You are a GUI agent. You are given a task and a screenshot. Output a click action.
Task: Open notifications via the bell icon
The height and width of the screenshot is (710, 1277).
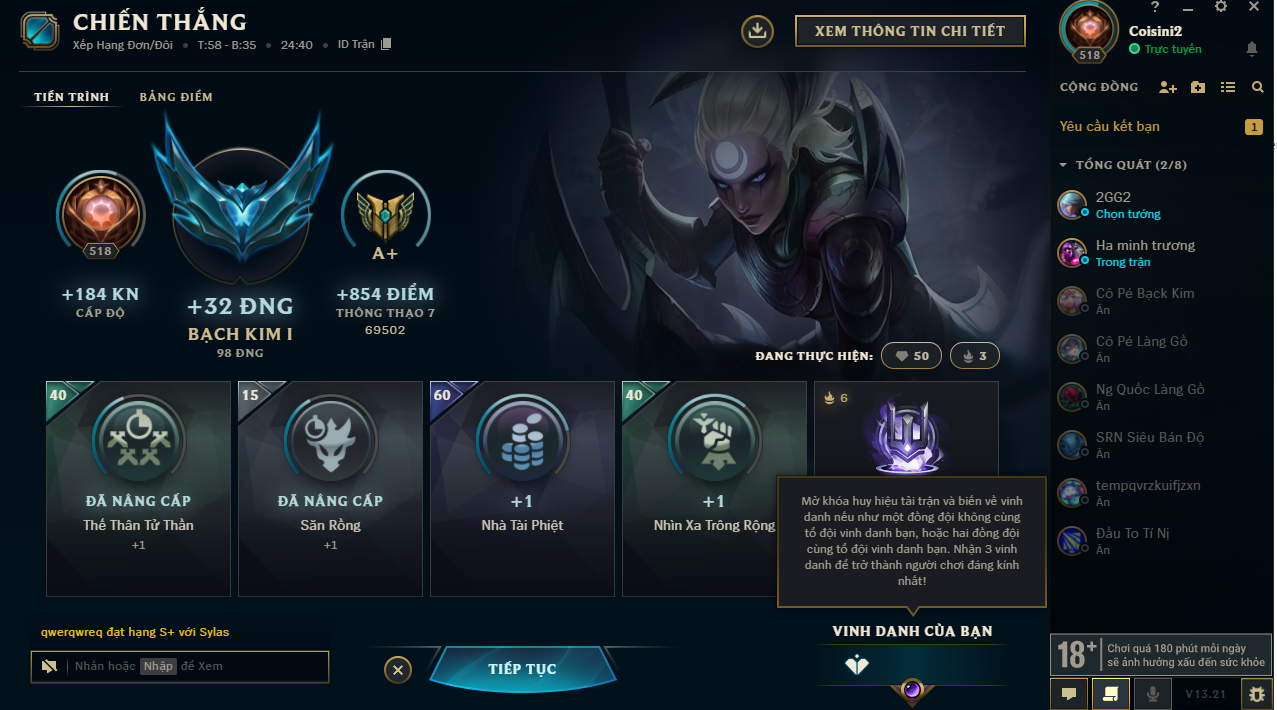coord(1252,48)
